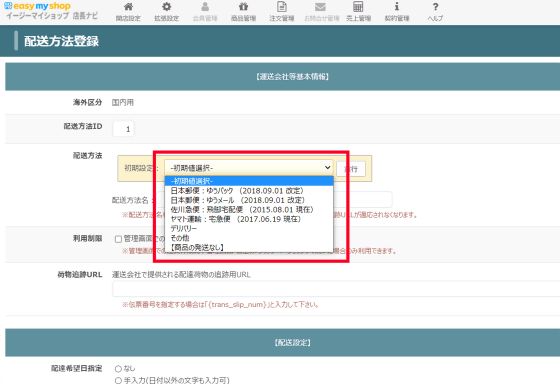Screen dimensions: 560x384
Task: Open the 会員管理 person icon menu
Action: tap(205, 12)
